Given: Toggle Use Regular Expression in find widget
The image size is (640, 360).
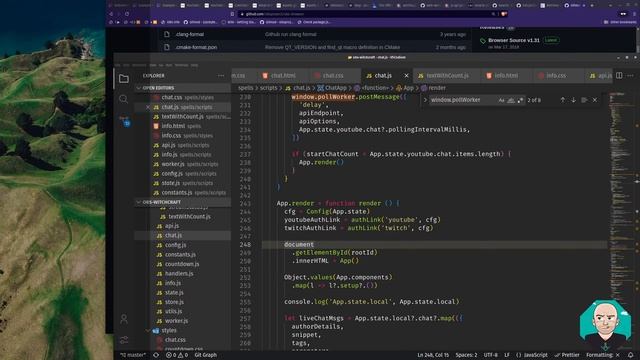Looking at the screenshot, I should coord(520,100).
